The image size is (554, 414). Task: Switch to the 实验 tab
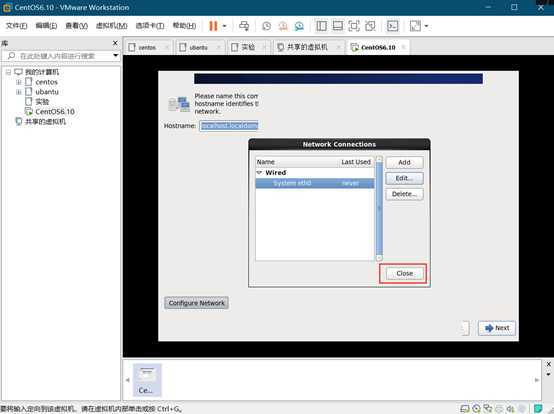[248, 47]
